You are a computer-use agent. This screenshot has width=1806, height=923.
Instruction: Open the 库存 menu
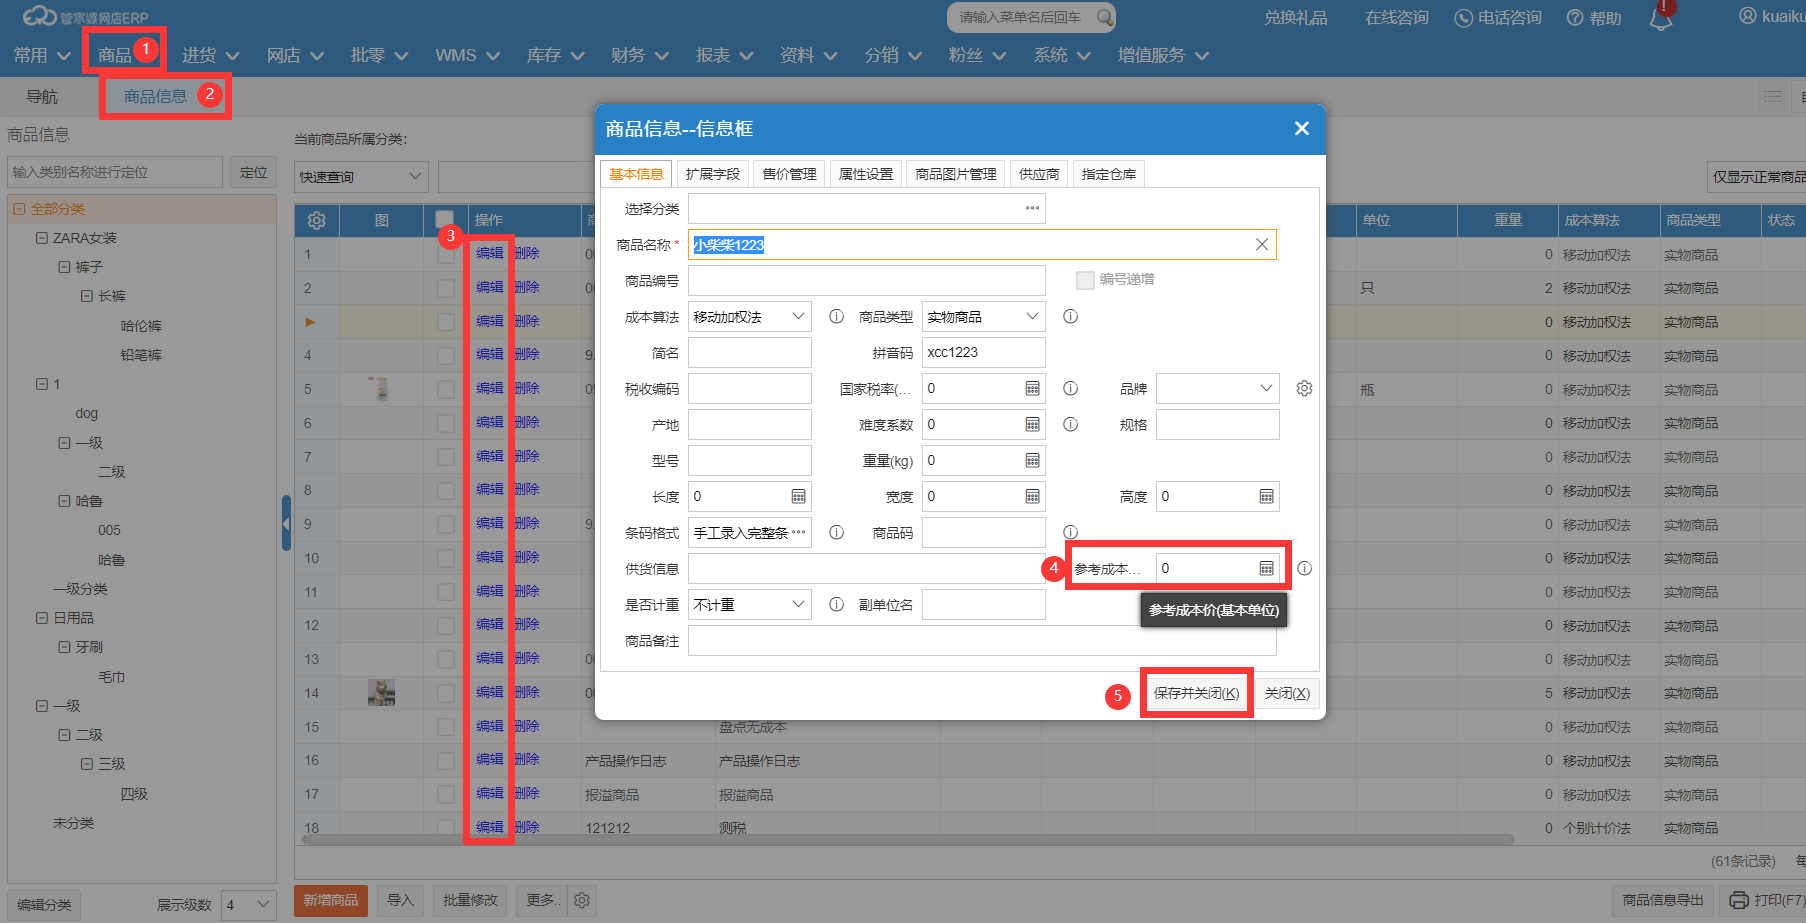[x=555, y=55]
